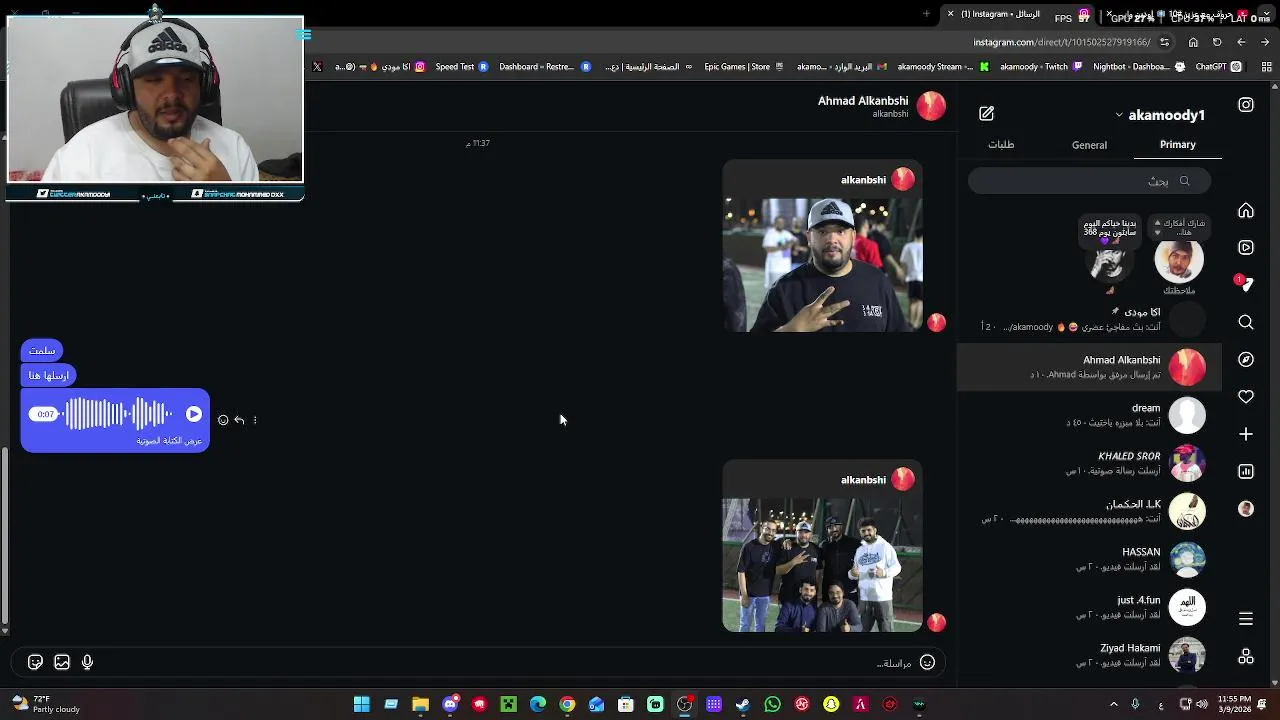
Task: Open the More hamburger menu in sidebar
Action: coord(1246,619)
